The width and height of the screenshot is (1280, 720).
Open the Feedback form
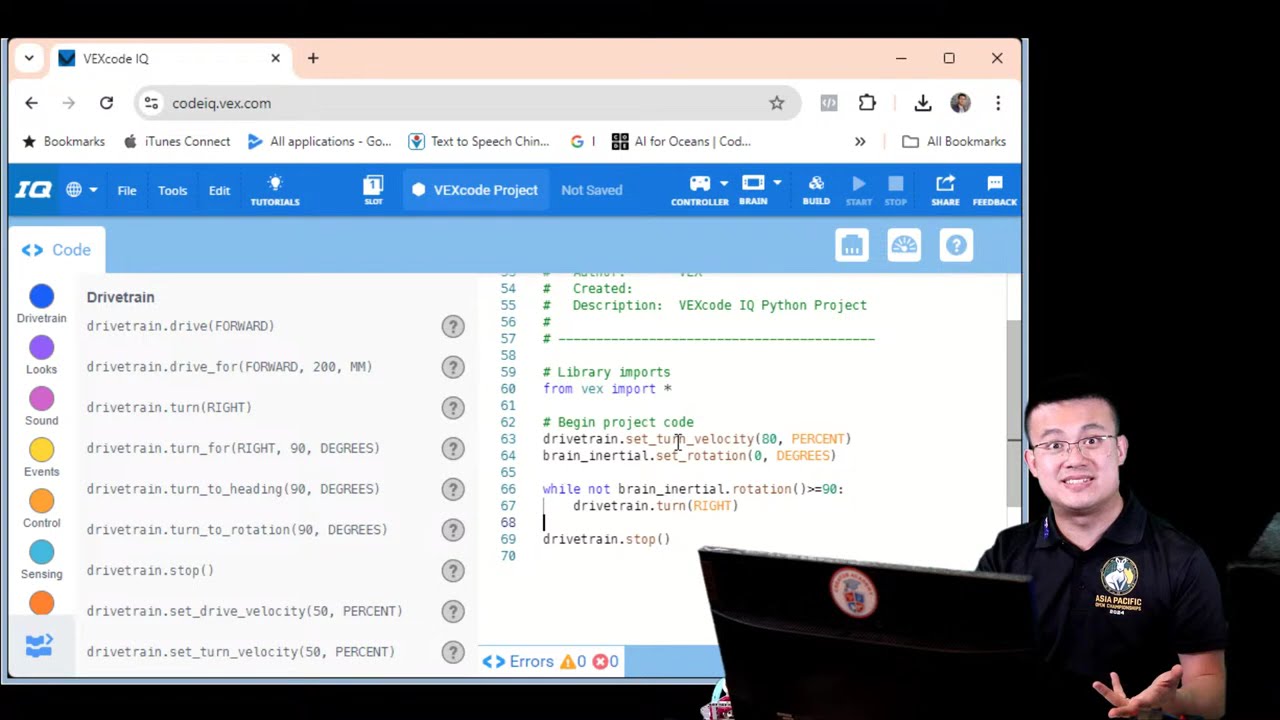pos(995,190)
